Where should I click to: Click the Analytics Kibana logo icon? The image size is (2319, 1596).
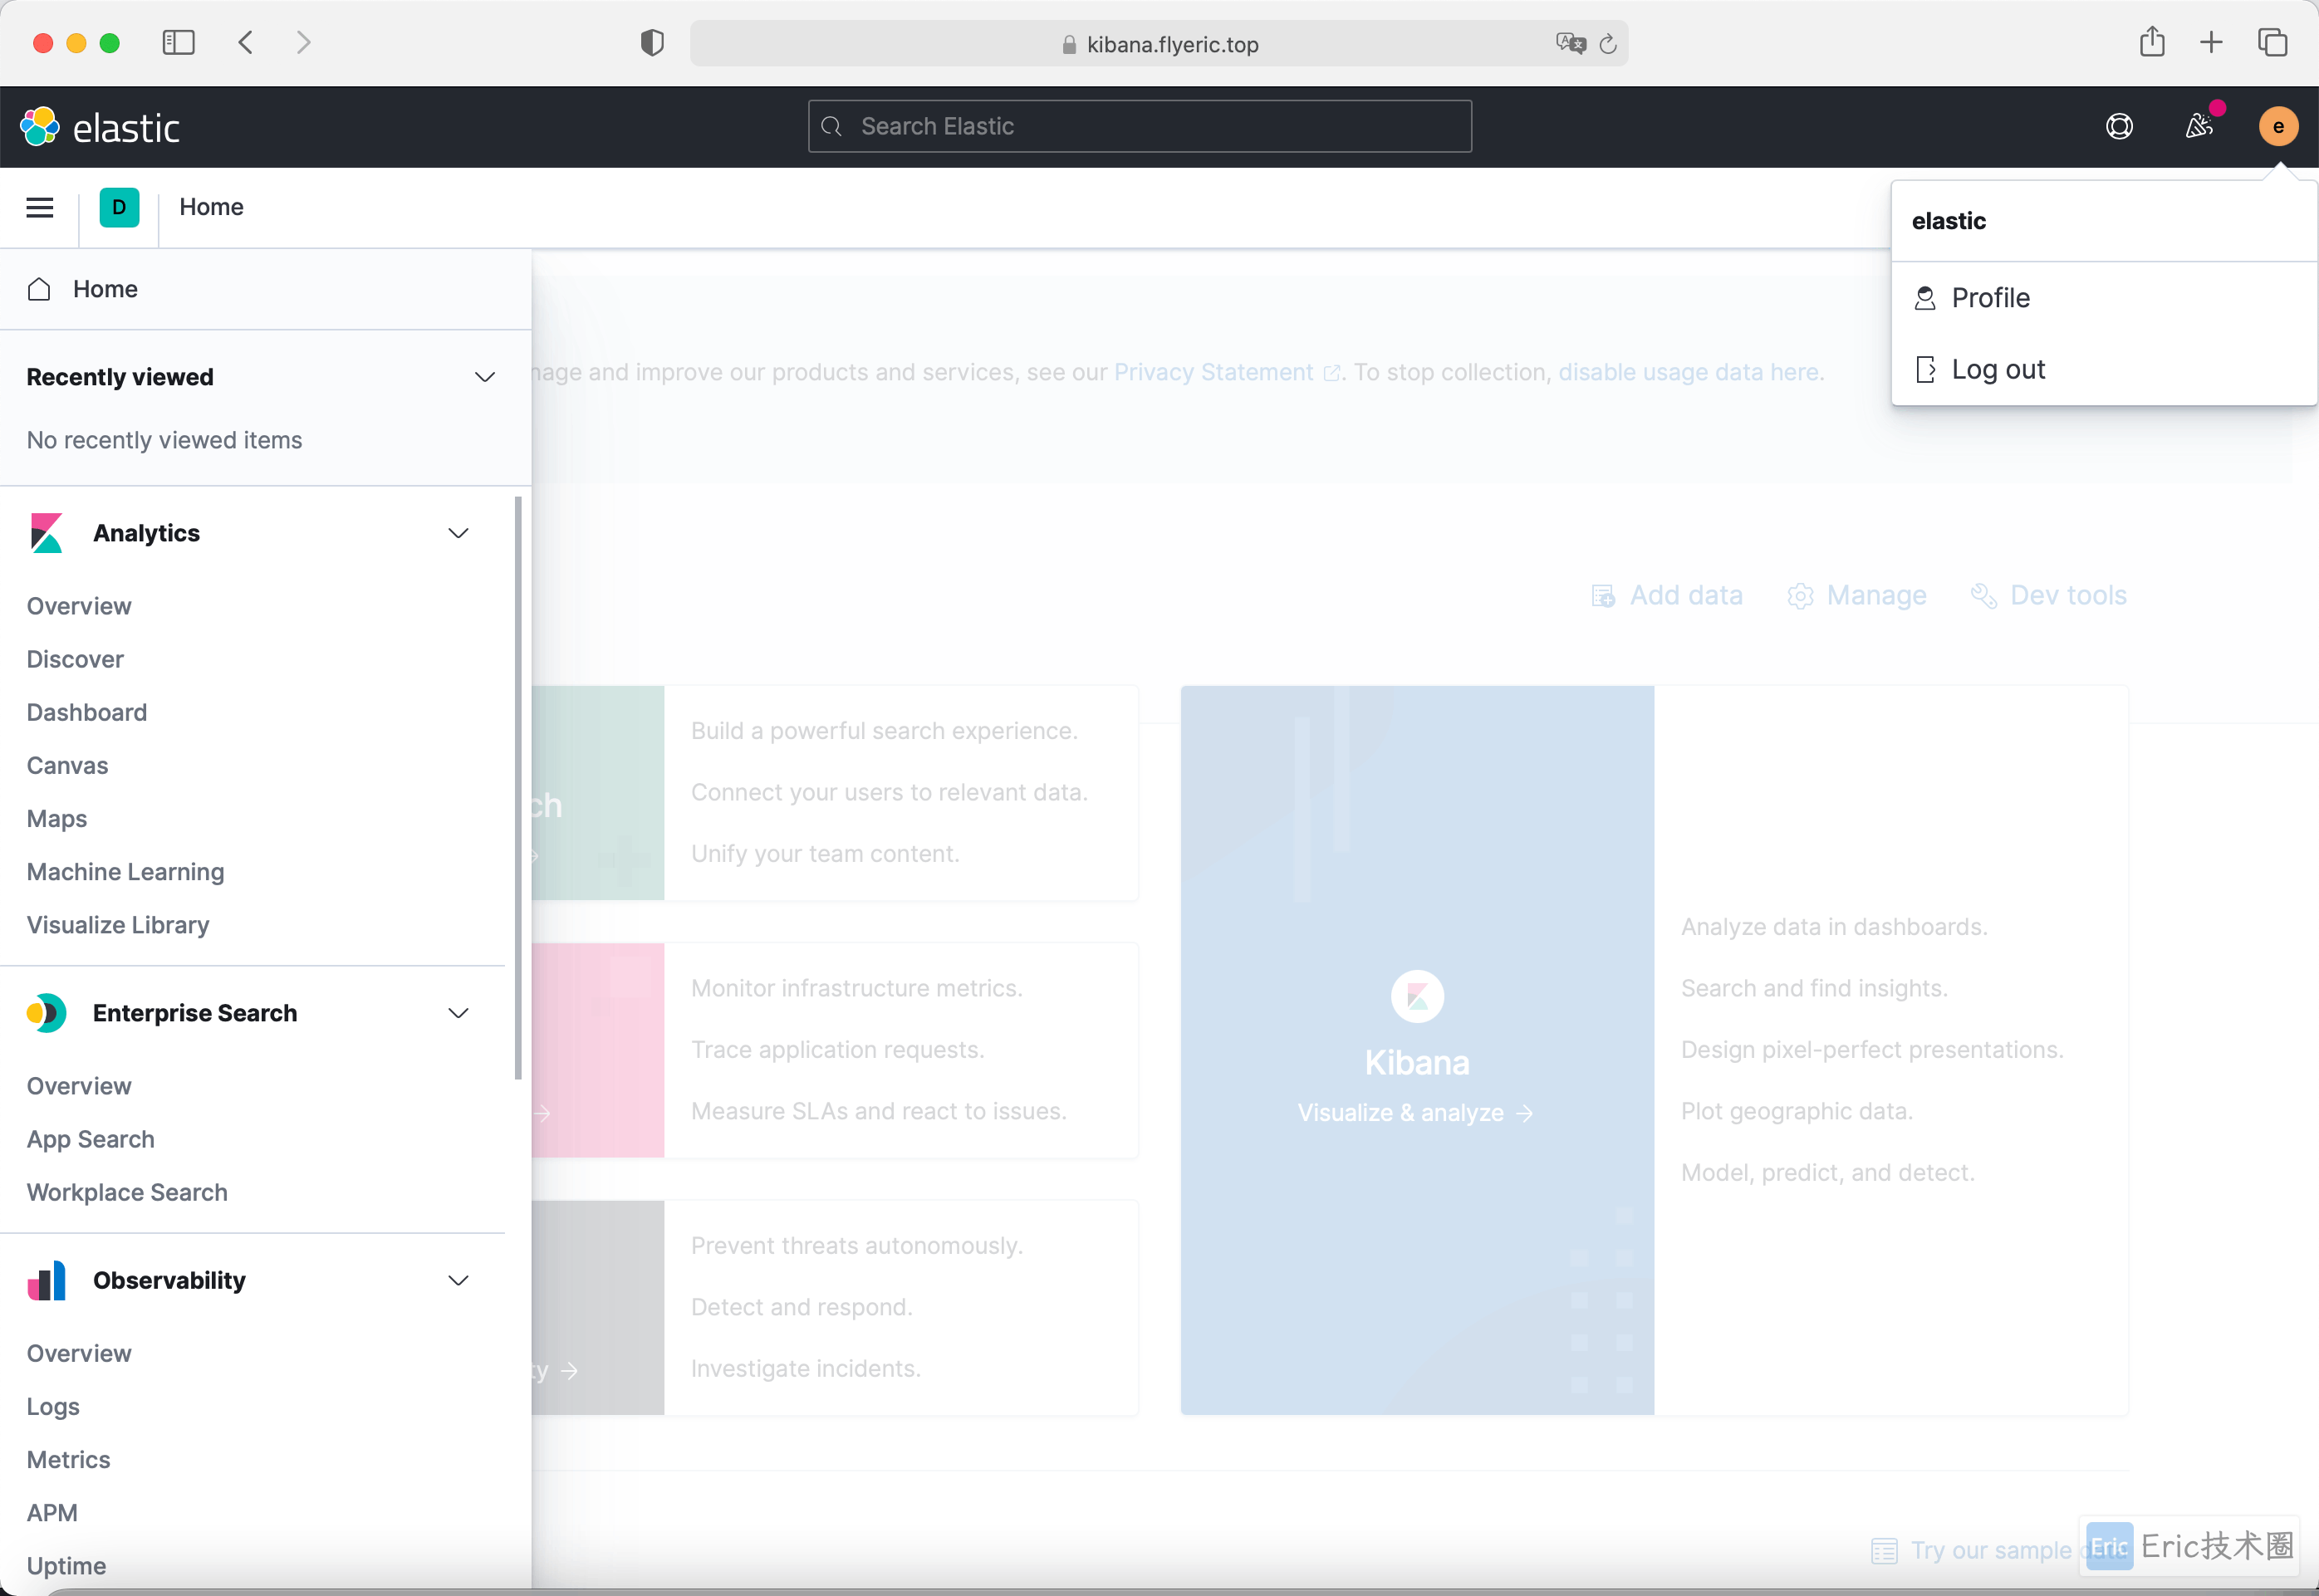(x=46, y=533)
